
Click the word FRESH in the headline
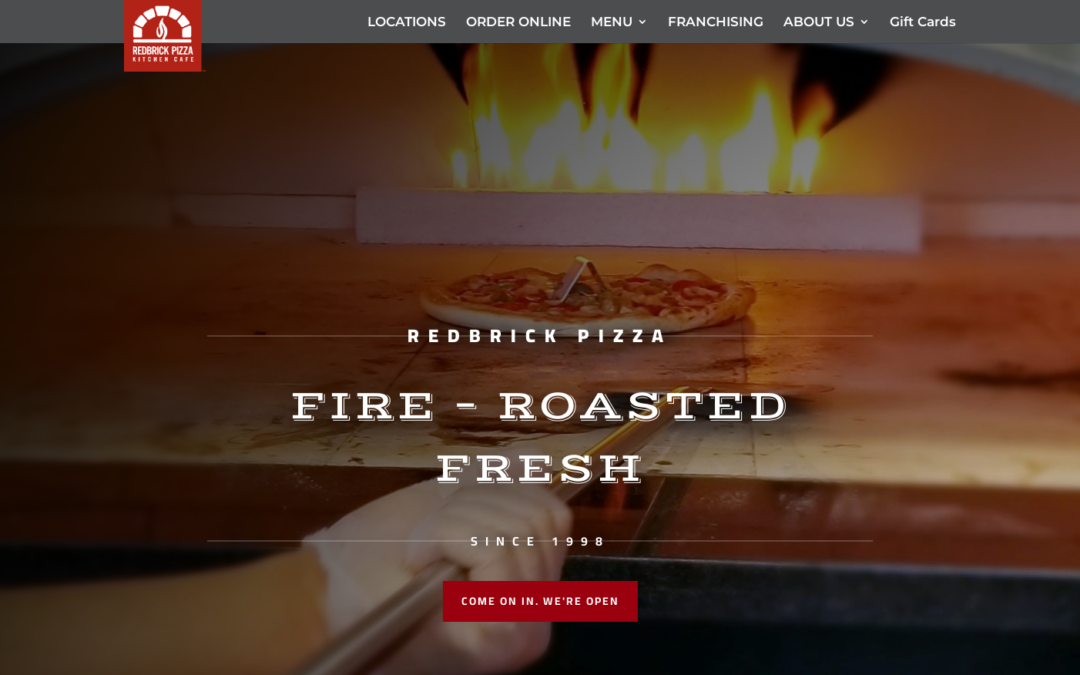pos(540,468)
